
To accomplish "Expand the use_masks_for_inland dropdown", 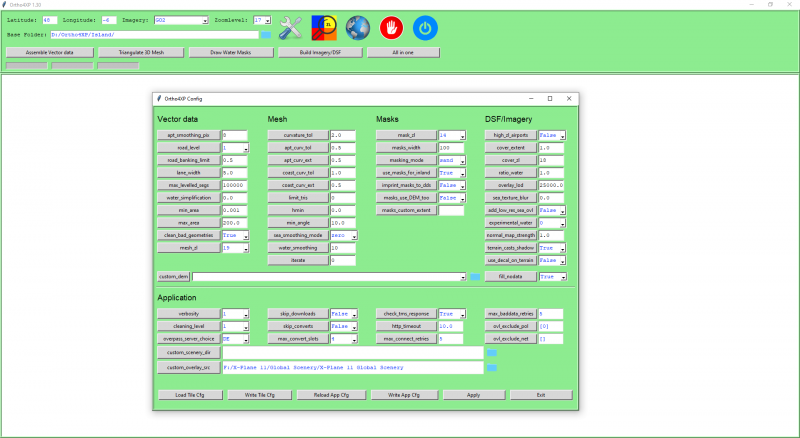I will tap(462, 173).
